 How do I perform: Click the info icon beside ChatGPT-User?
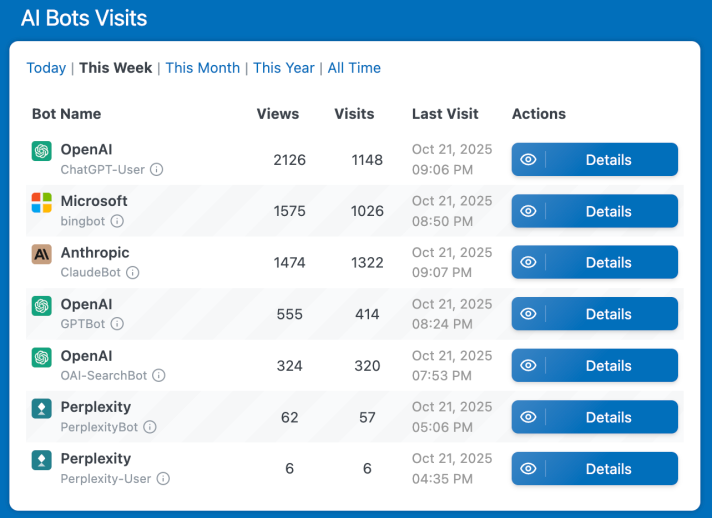[157, 170]
